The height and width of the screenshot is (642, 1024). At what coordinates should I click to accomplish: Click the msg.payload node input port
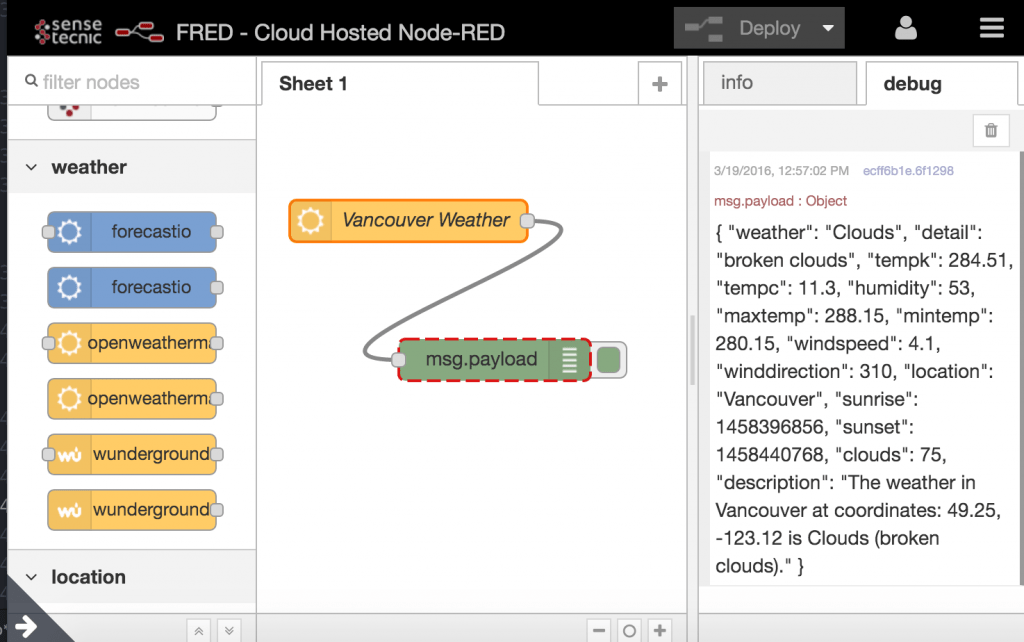398,359
